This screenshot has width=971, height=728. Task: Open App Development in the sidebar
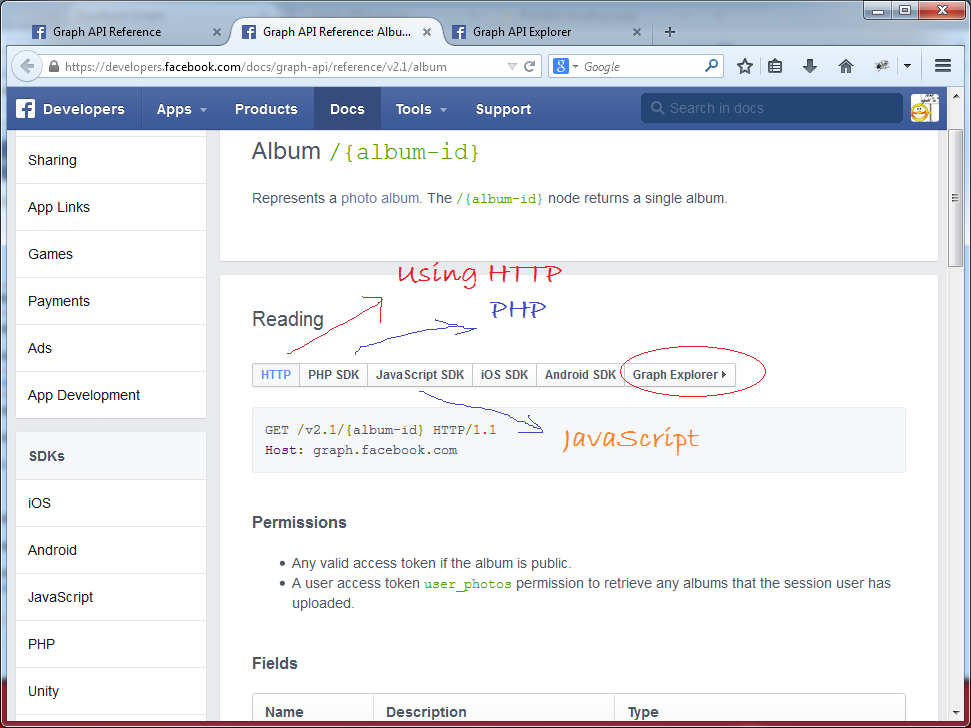pos(111,396)
